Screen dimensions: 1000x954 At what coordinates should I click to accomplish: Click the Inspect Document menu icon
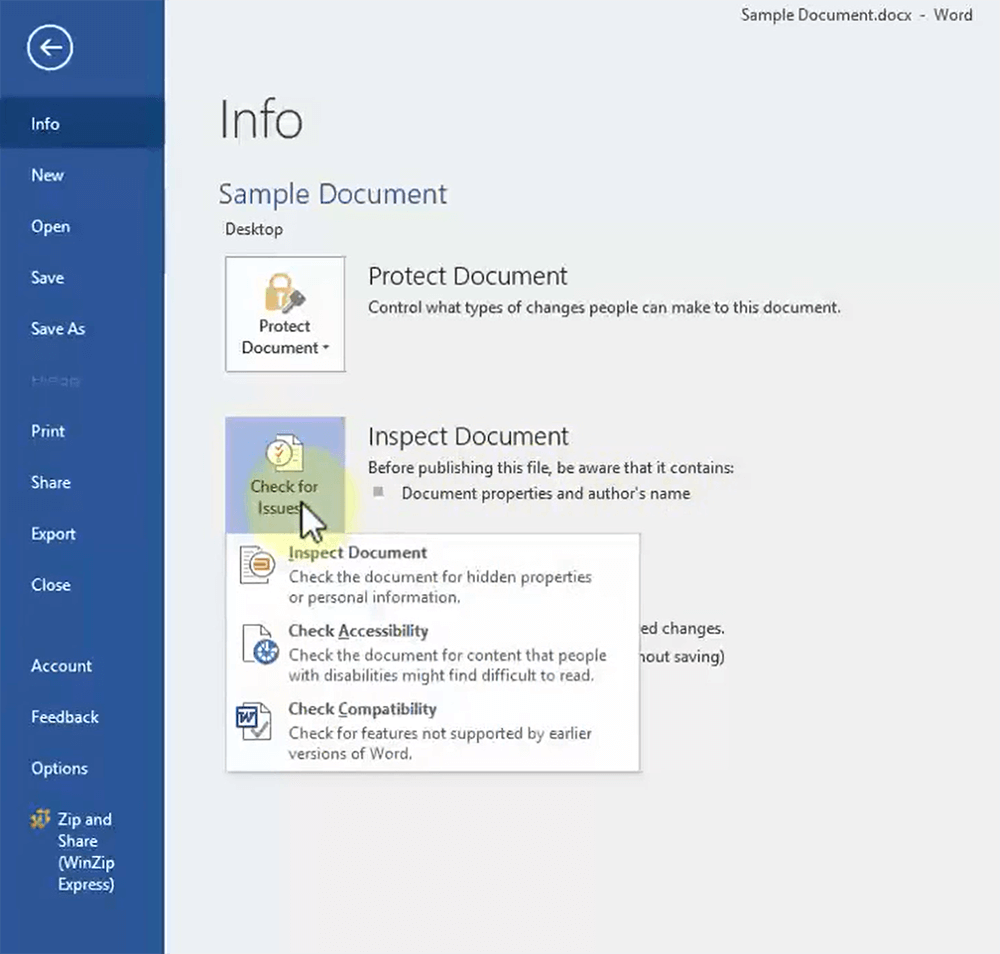[x=257, y=565]
